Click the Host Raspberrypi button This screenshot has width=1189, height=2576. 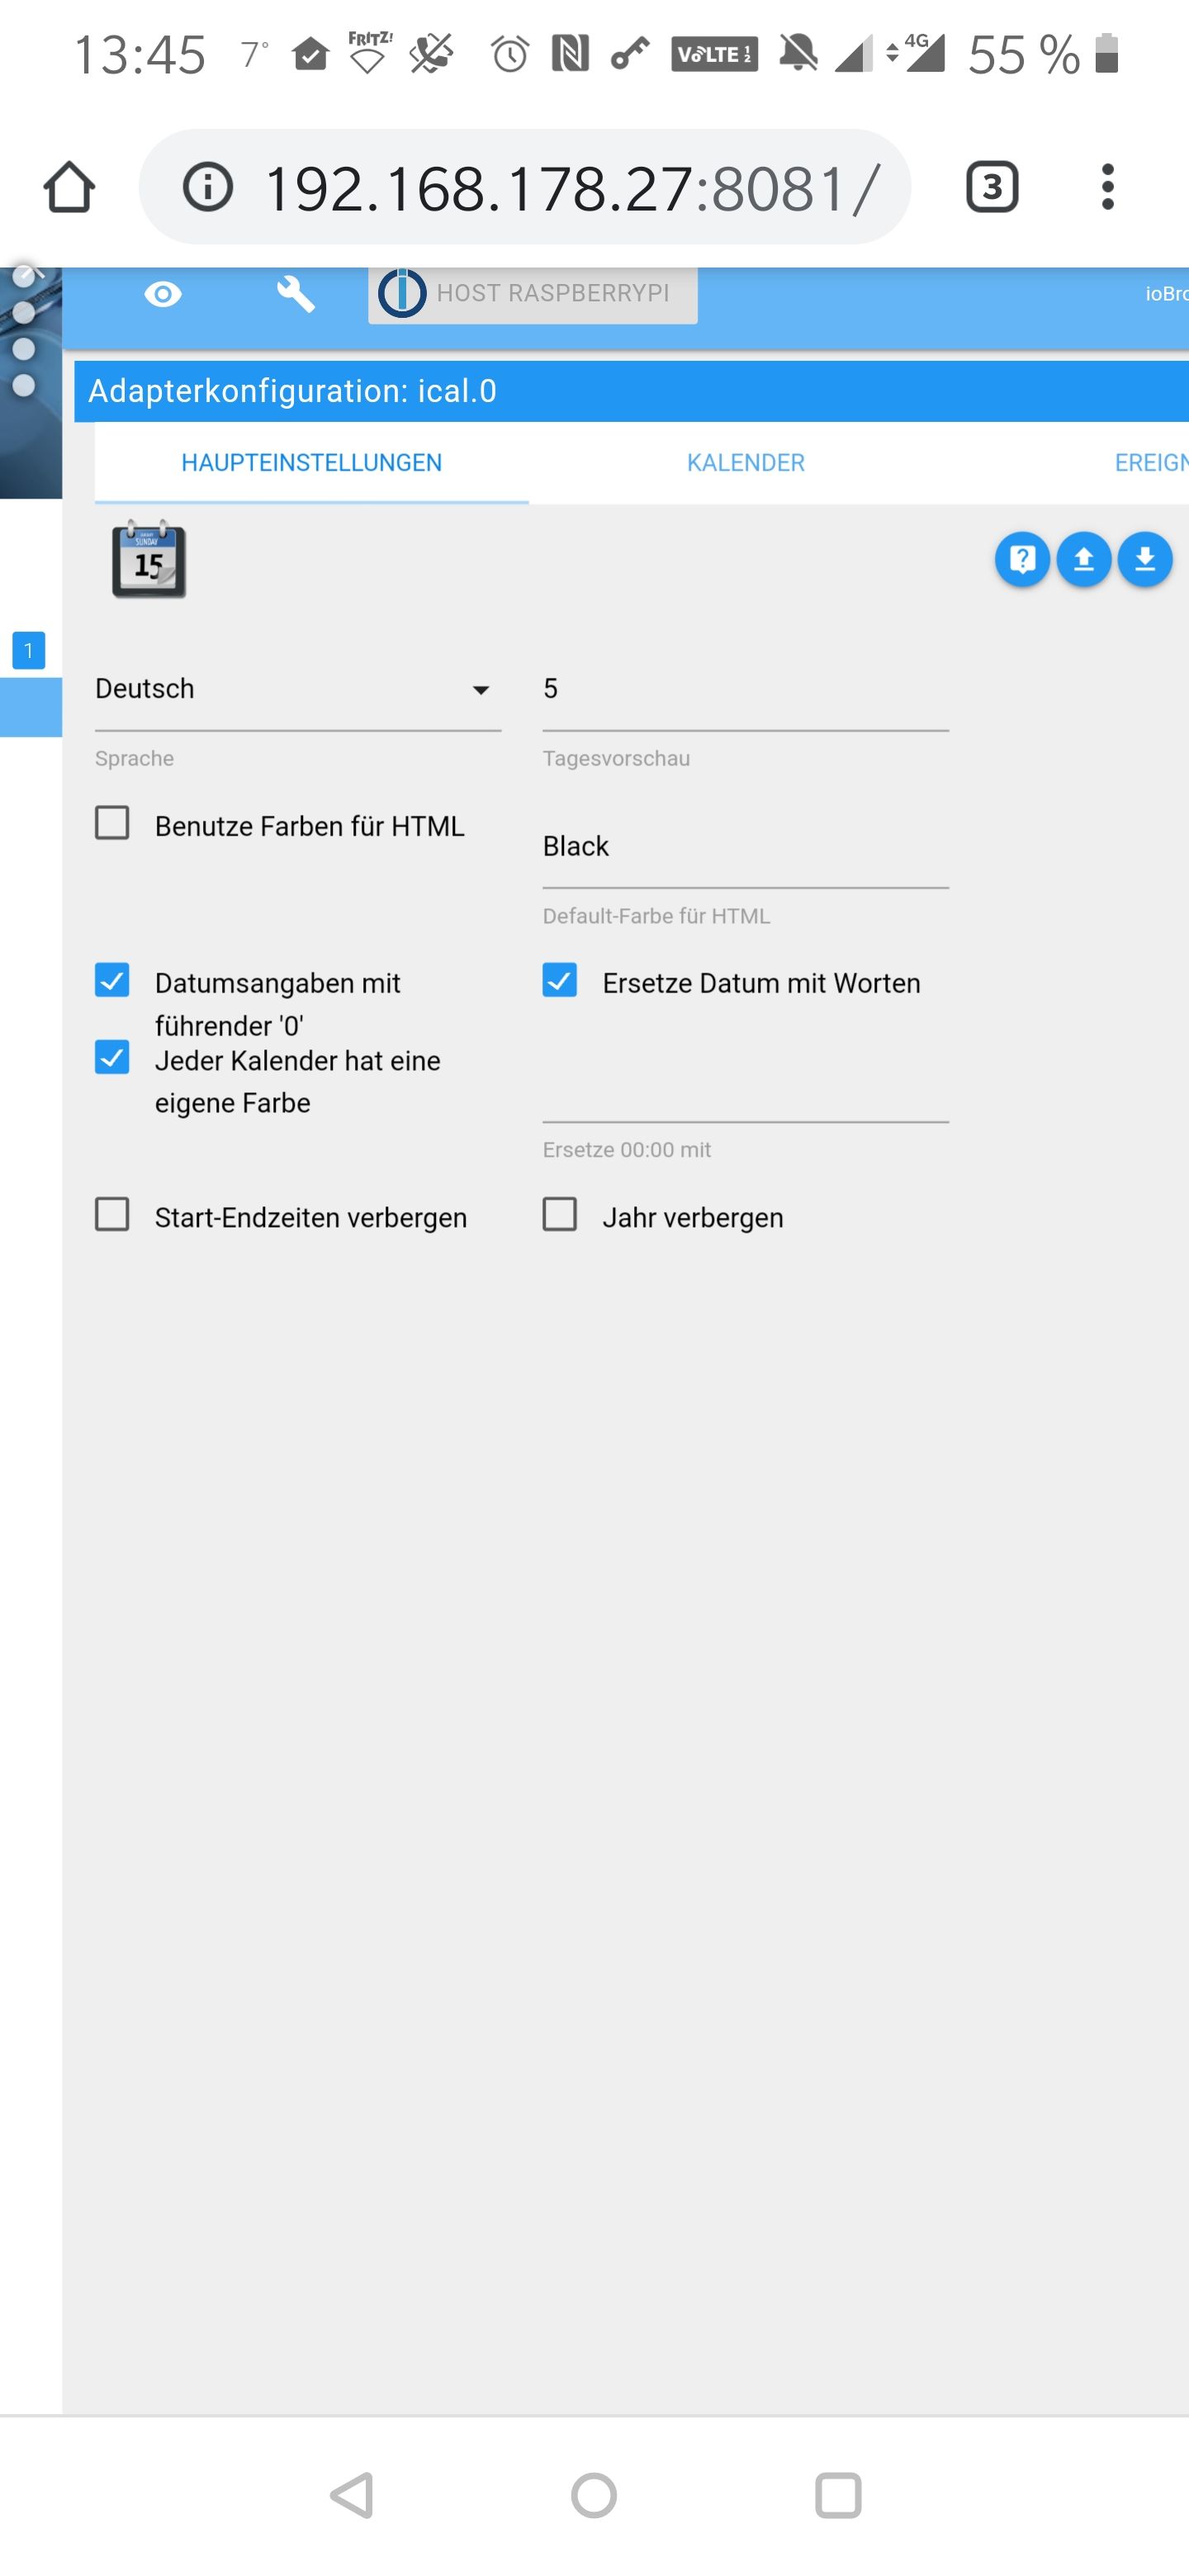coord(533,294)
